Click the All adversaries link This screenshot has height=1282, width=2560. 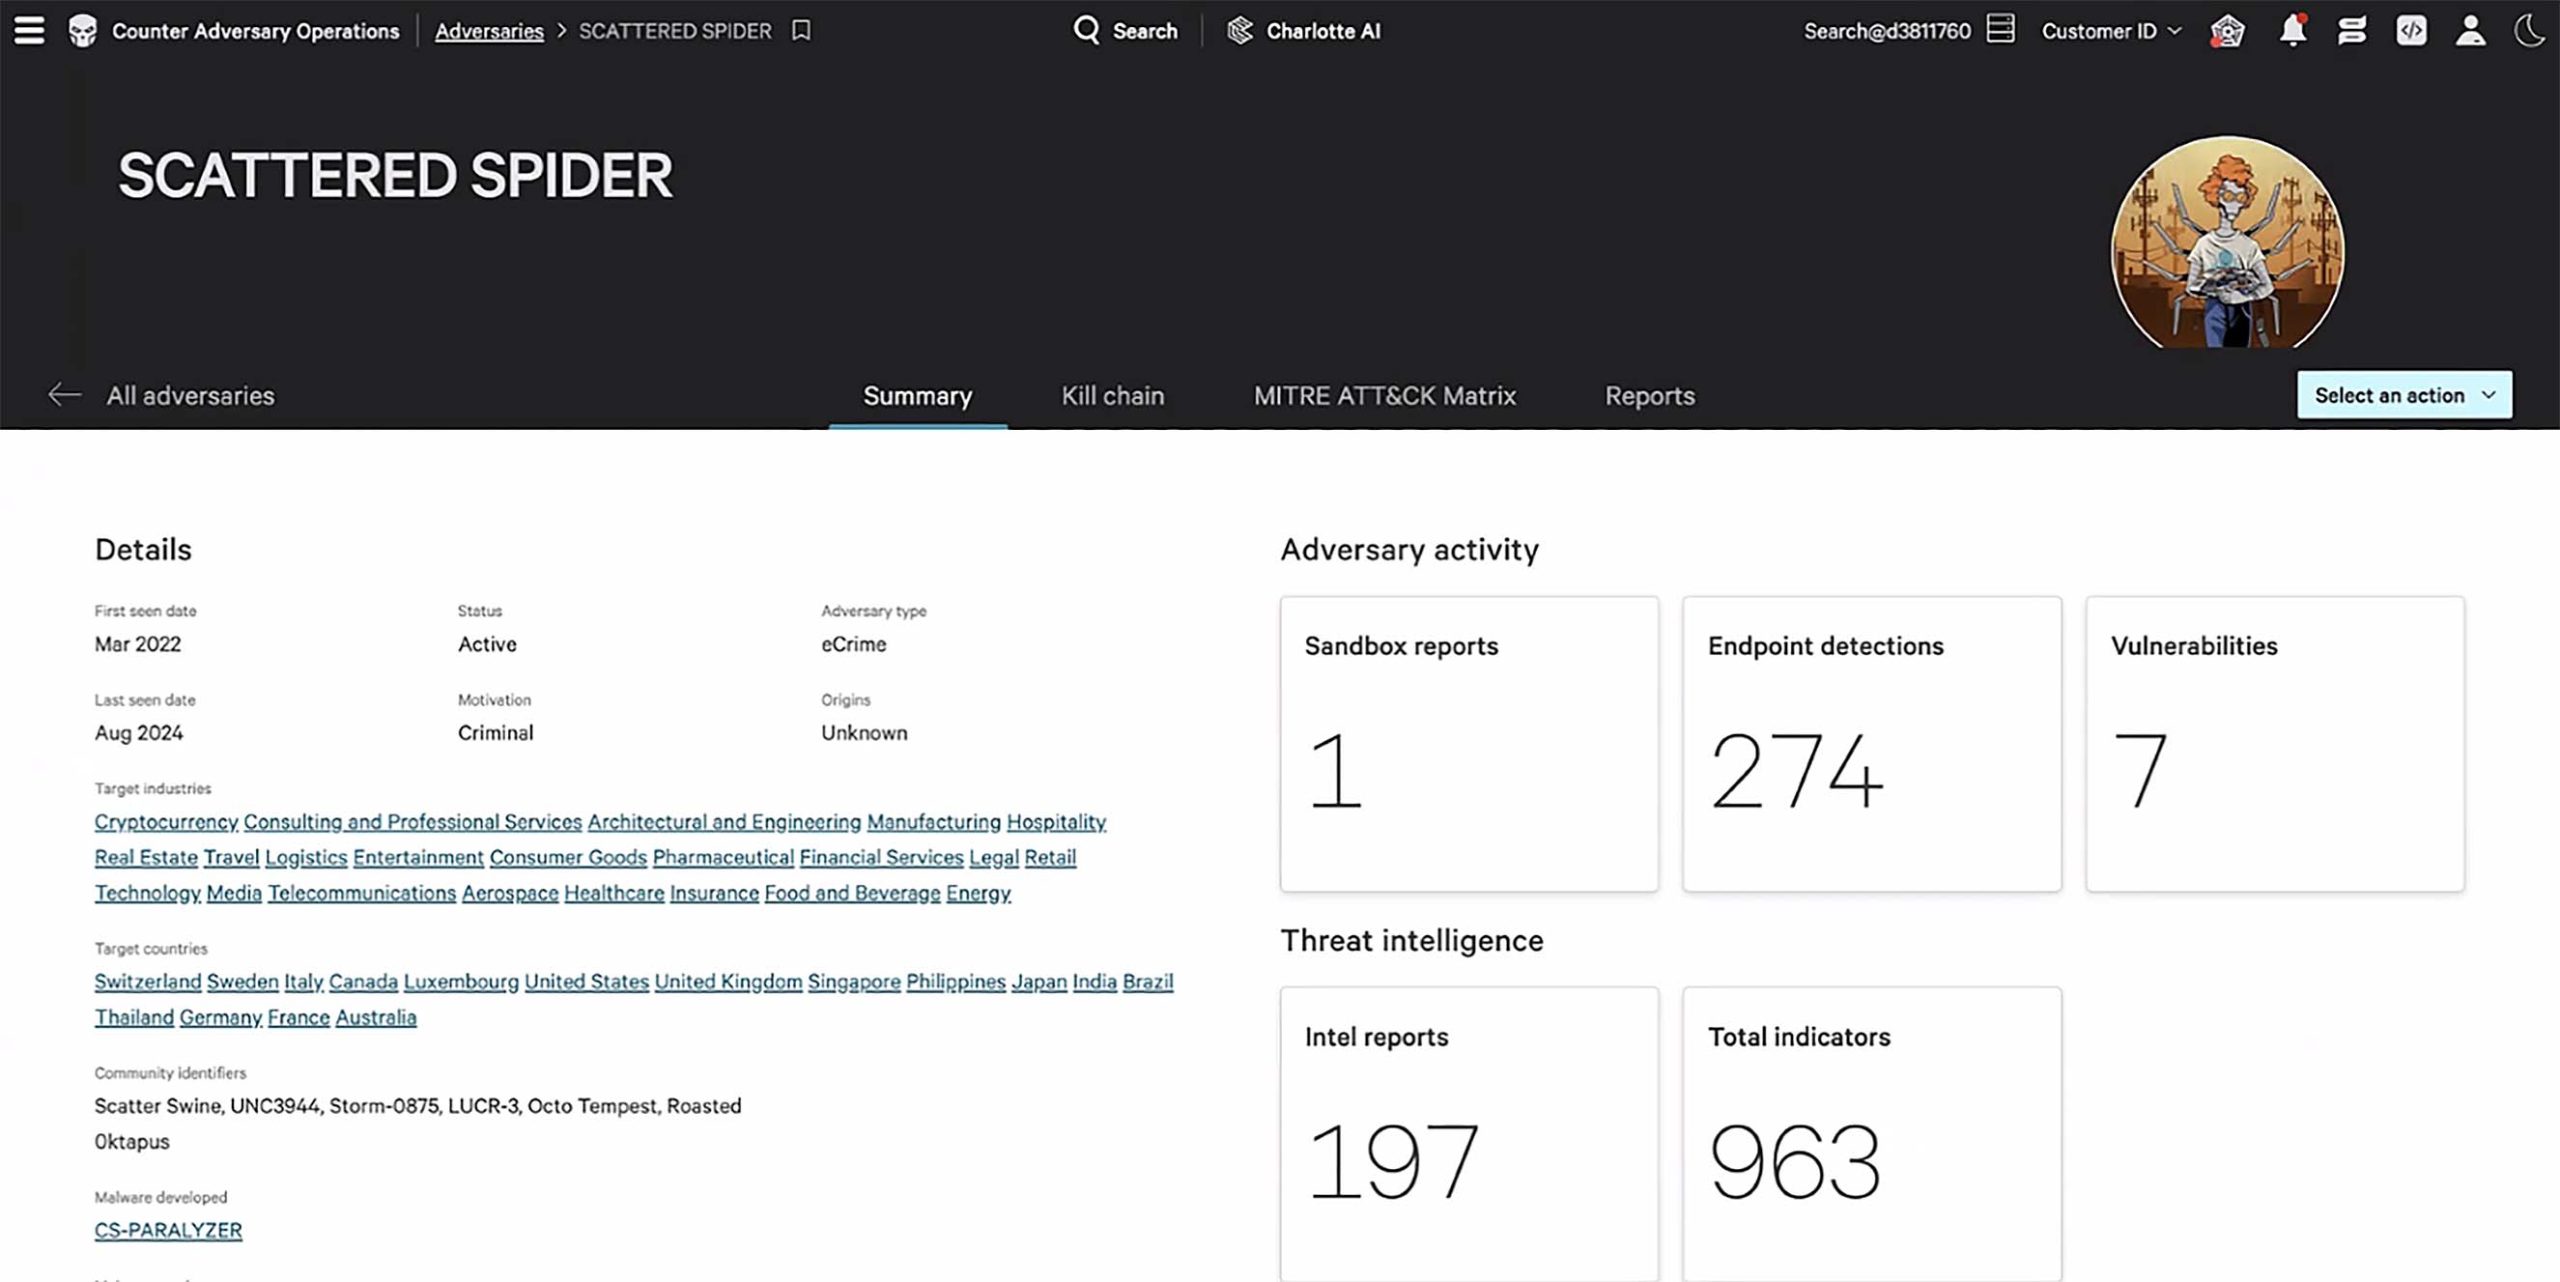point(190,396)
